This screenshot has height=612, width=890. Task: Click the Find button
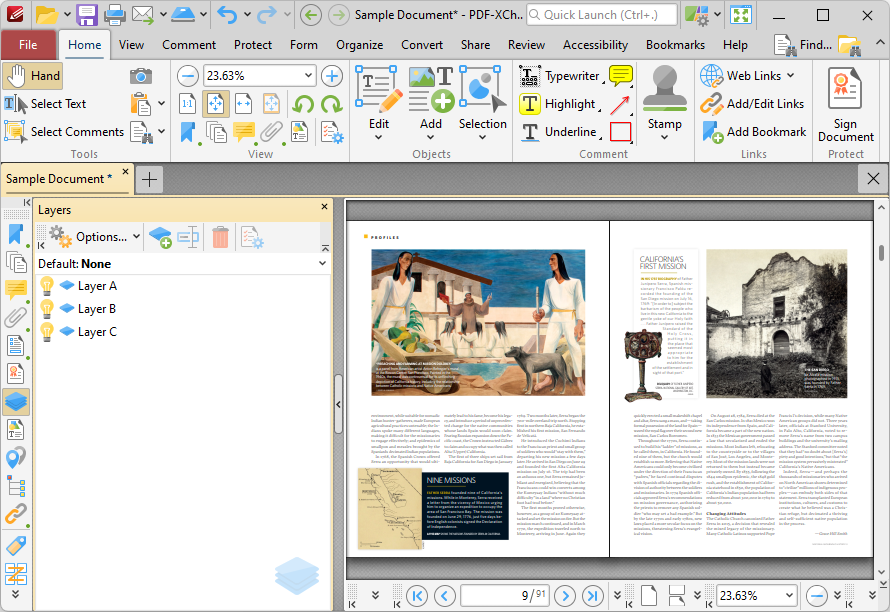point(803,45)
